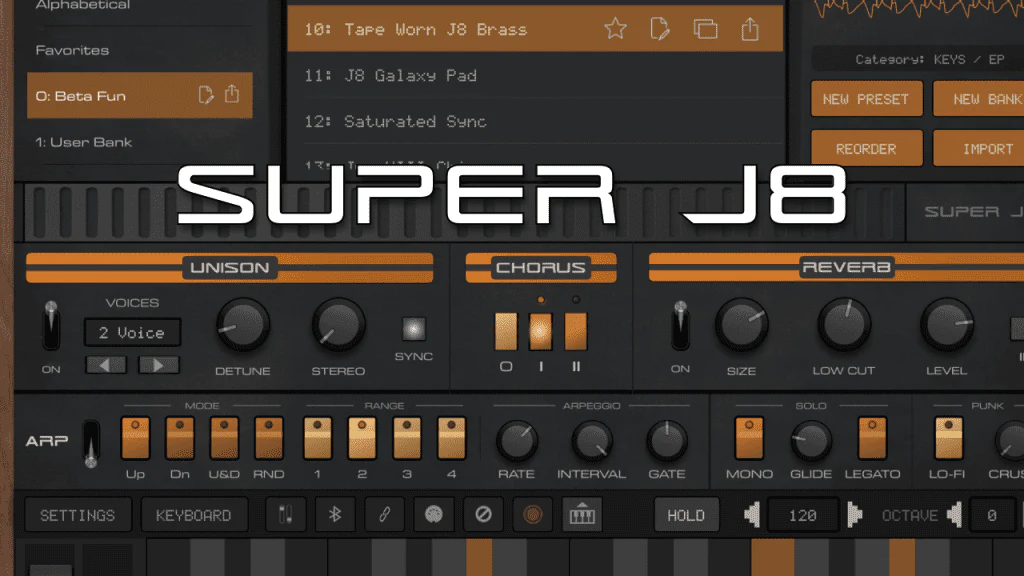Image resolution: width=1024 pixels, height=576 pixels.
Task: Open the slider controls icon in bottom toolbar
Action: (285, 515)
